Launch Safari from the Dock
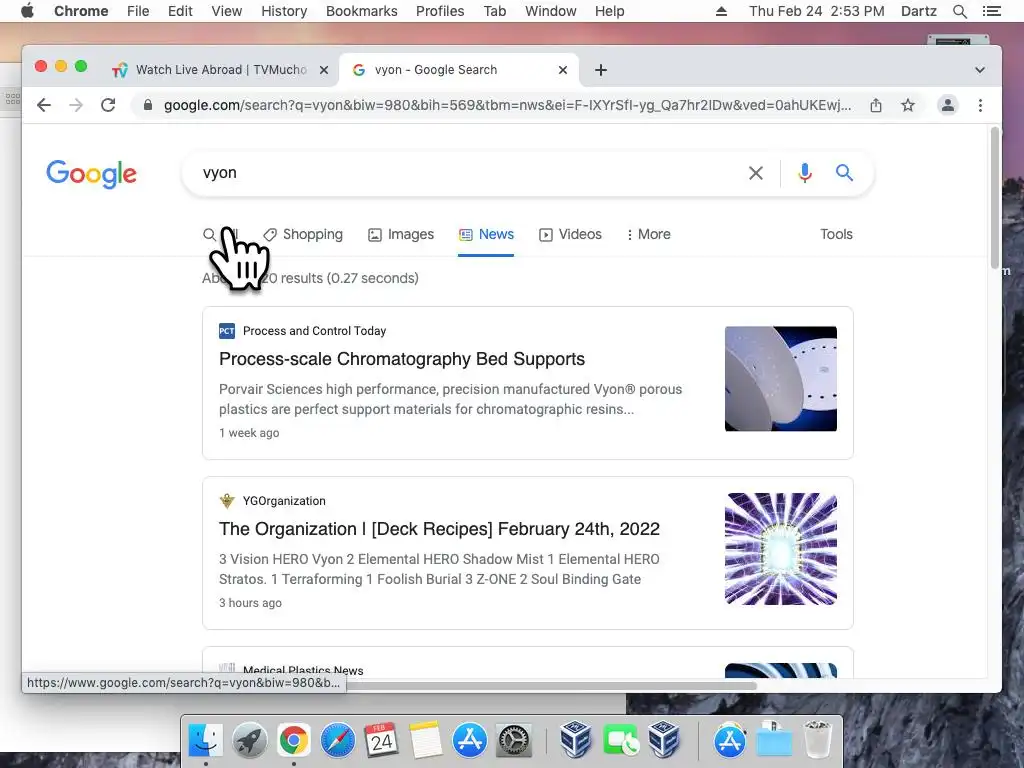The height and width of the screenshot is (768, 1024). [338, 741]
